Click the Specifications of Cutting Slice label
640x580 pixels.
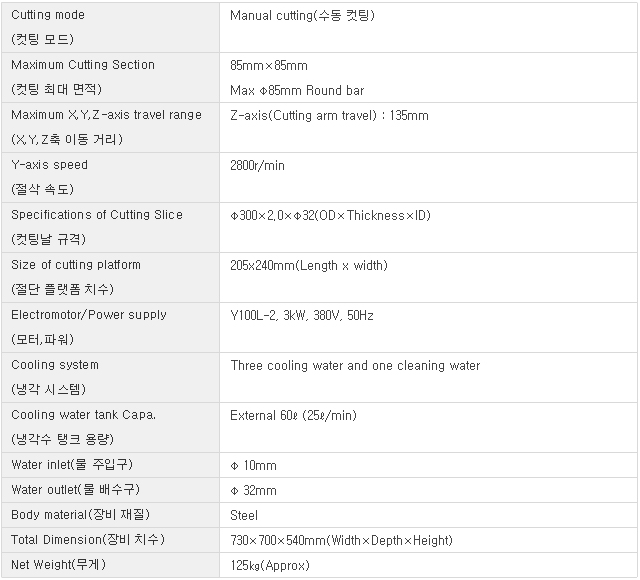(97, 215)
